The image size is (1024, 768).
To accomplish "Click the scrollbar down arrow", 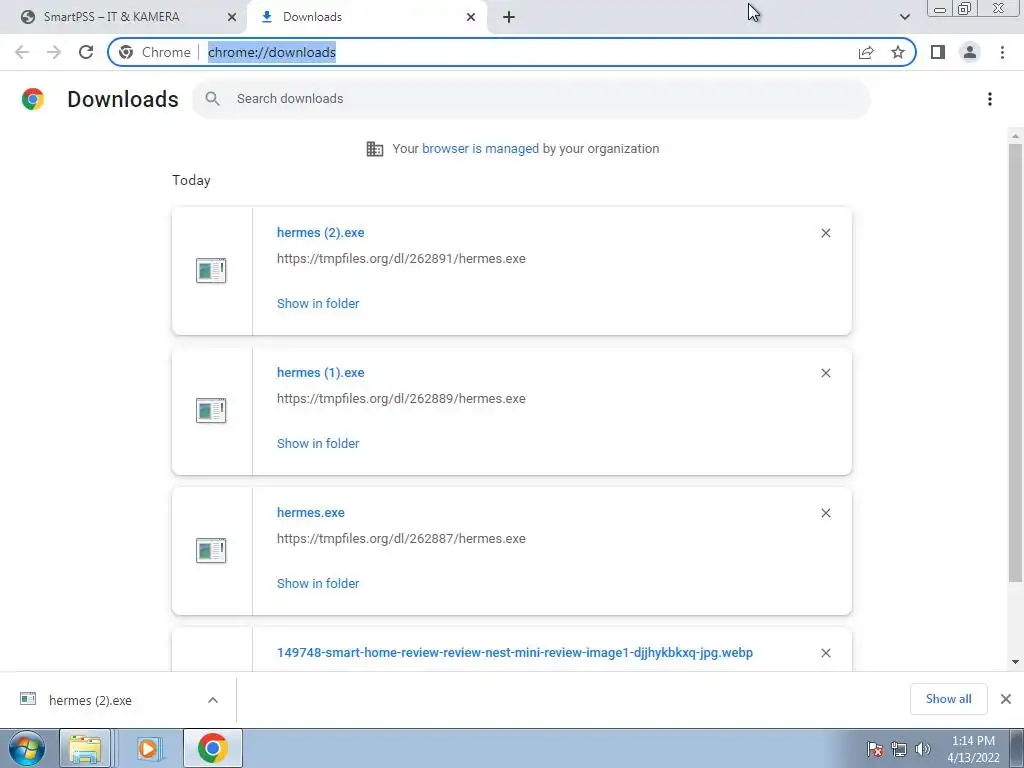I will [1015, 662].
